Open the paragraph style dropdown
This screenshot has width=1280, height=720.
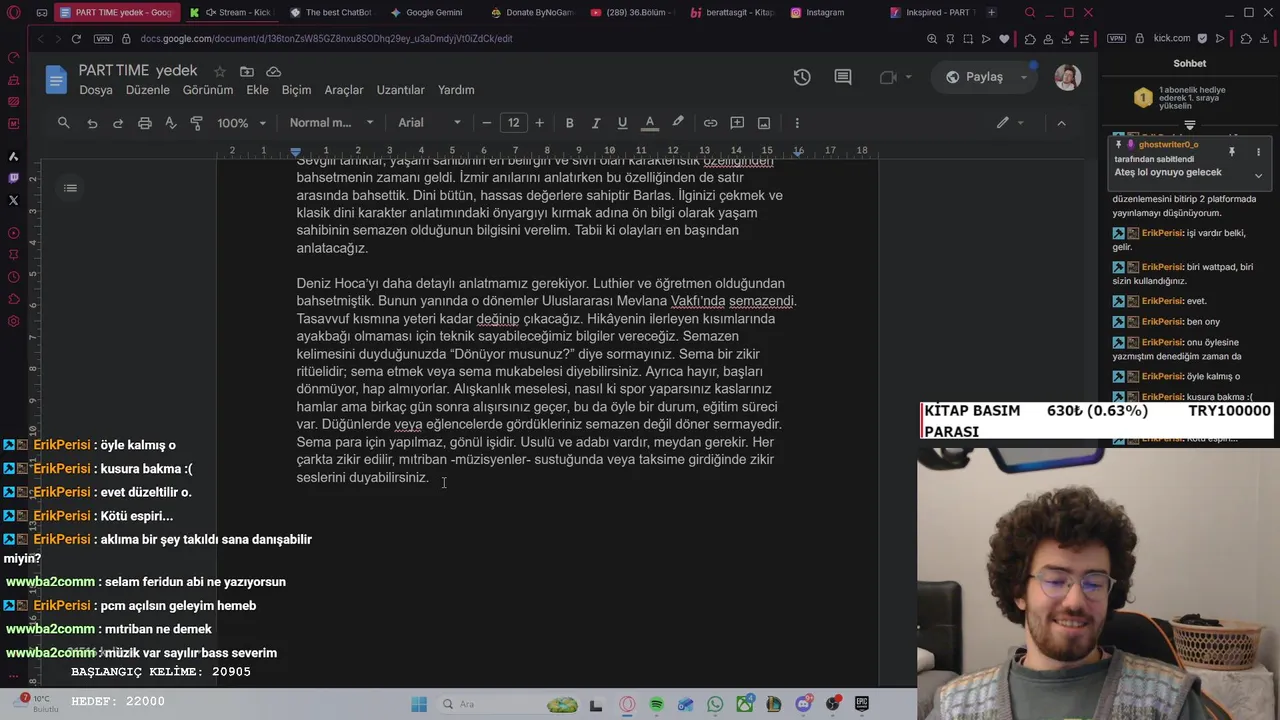click(331, 123)
